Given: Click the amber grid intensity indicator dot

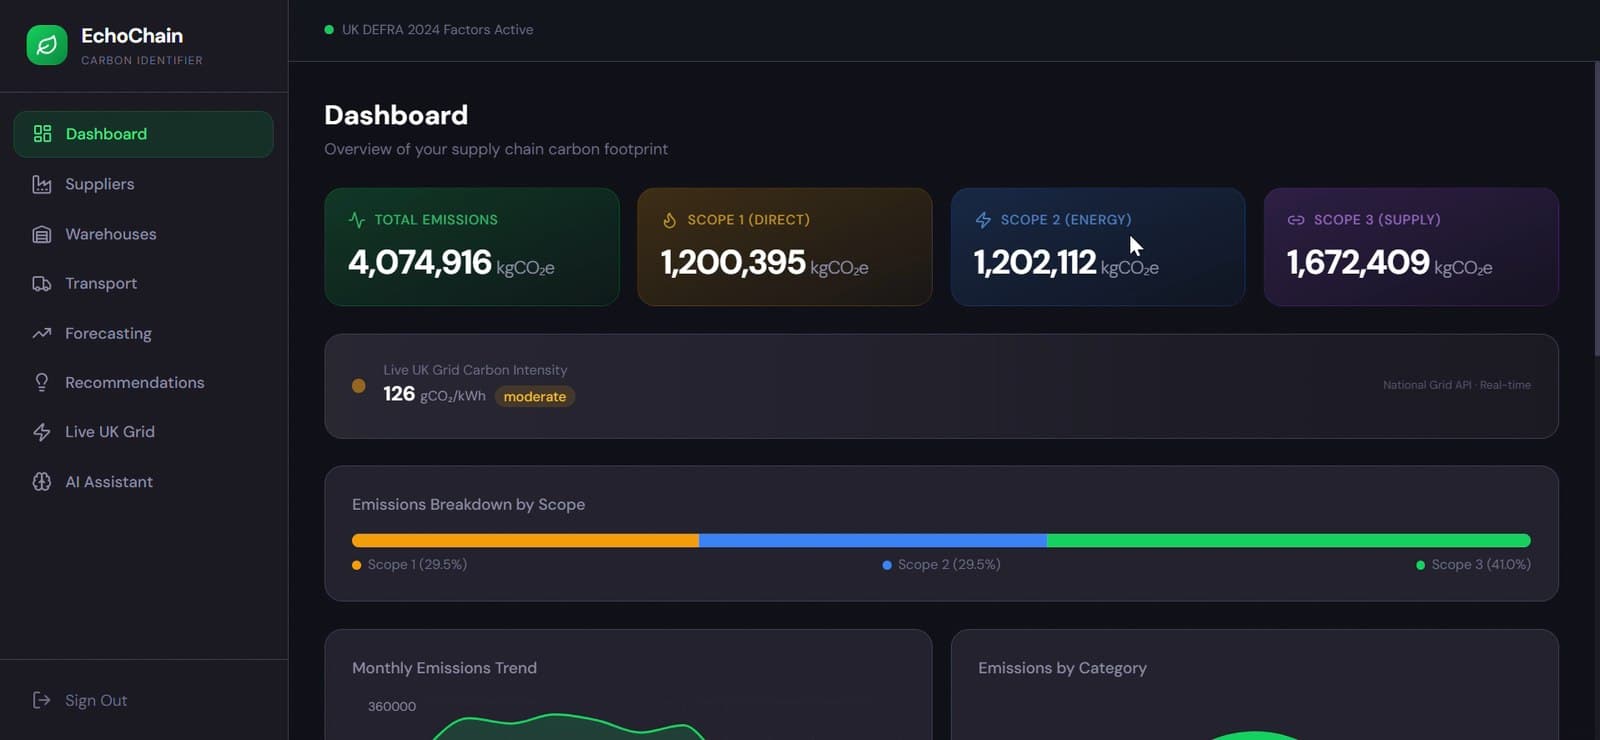Looking at the screenshot, I should pos(359,386).
